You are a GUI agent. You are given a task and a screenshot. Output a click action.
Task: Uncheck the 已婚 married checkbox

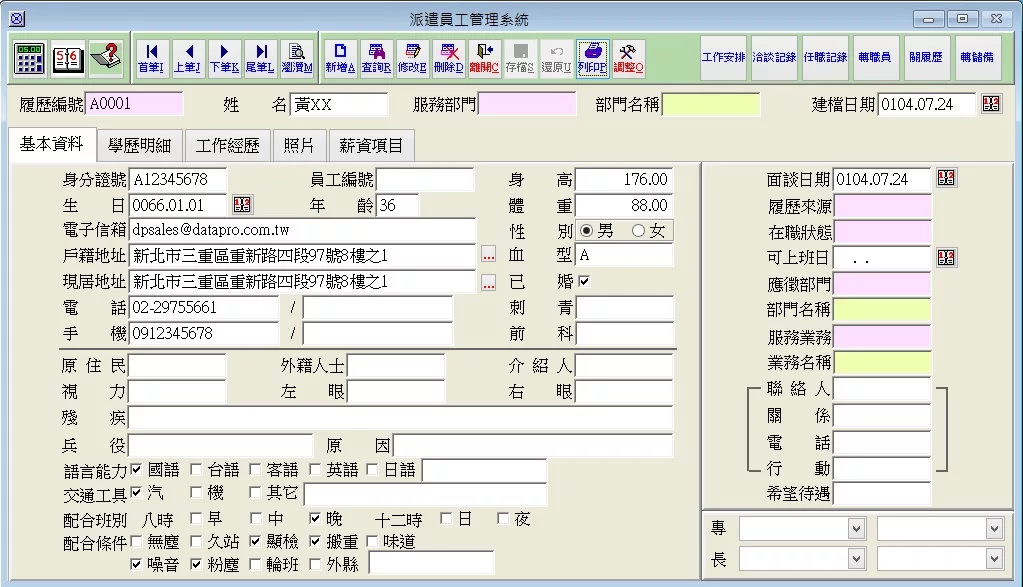click(x=585, y=282)
